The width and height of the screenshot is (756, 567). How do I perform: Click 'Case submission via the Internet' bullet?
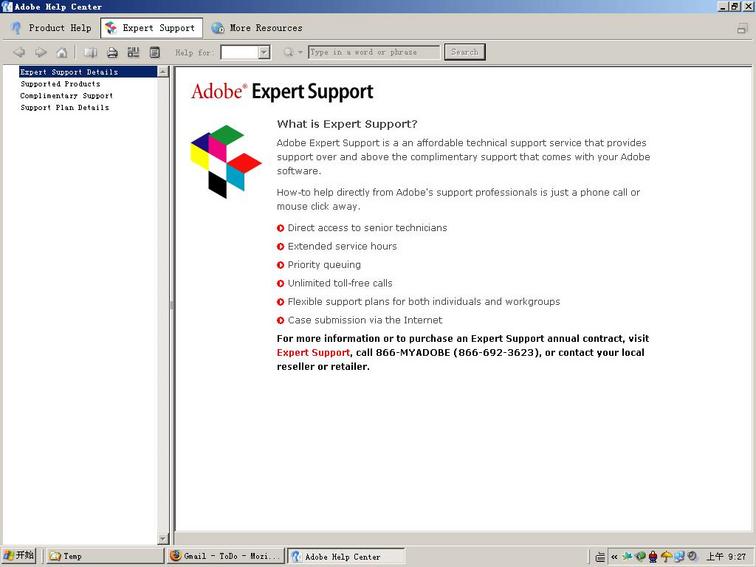pyautogui.click(x=365, y=320)
